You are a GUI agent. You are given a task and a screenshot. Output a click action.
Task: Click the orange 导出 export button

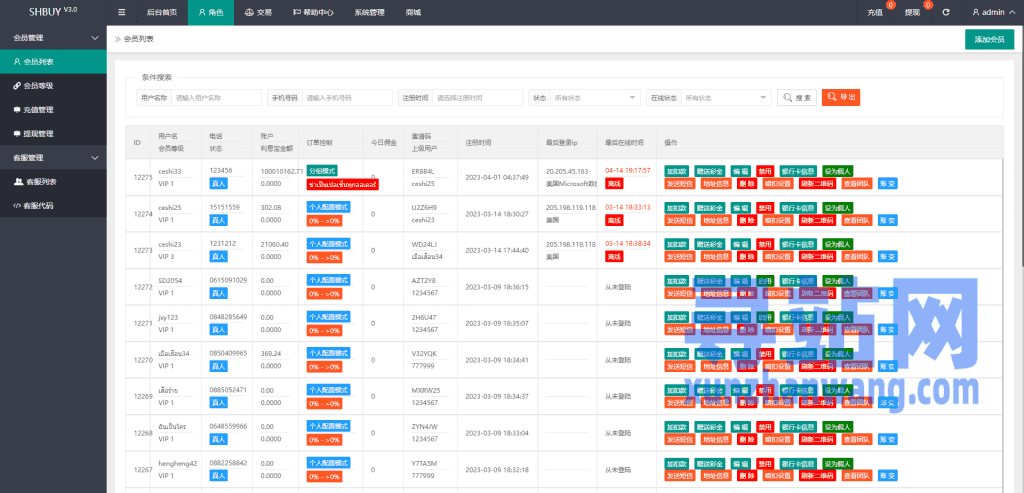841,97
